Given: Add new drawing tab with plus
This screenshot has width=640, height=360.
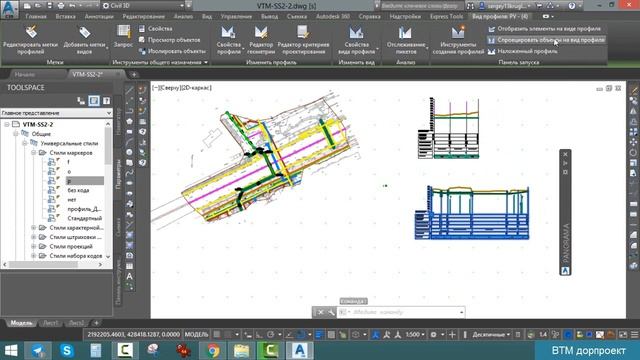Looking at the screenshot, I should coord(134,74).
